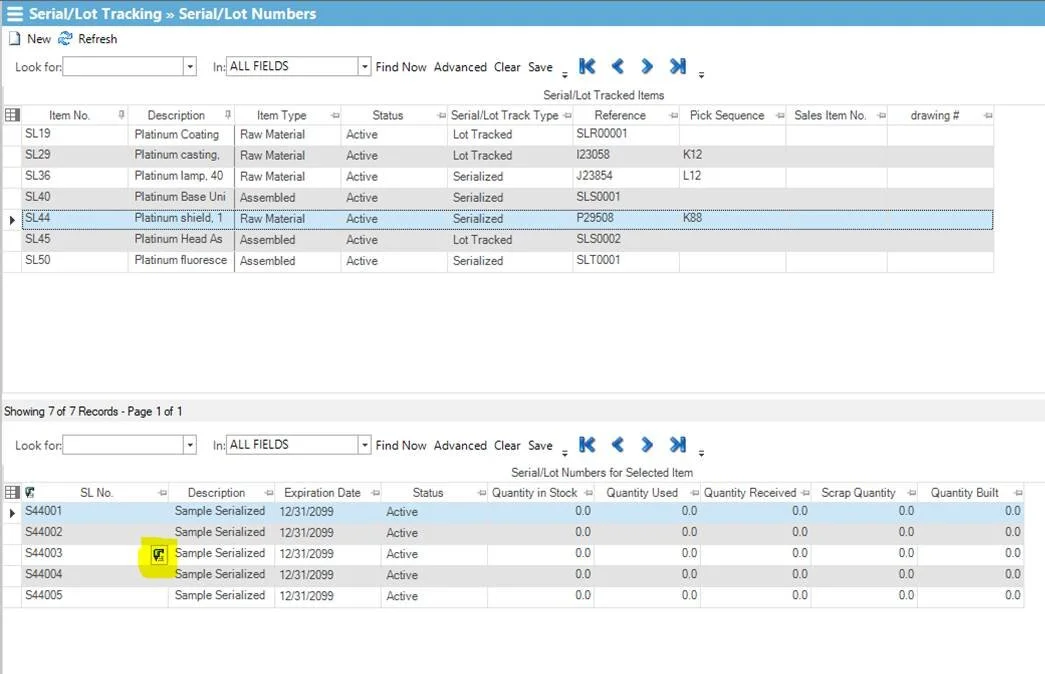The width and height of the screenshot is (1045, 674).
Task: Toggle pin on Item No. column header
Action: pos(121,115)
